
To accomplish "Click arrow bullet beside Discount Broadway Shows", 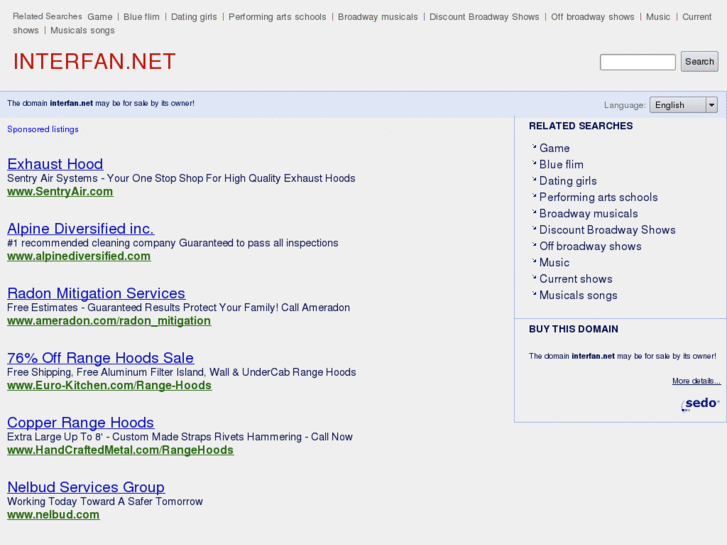I will [x=534, y=228].
